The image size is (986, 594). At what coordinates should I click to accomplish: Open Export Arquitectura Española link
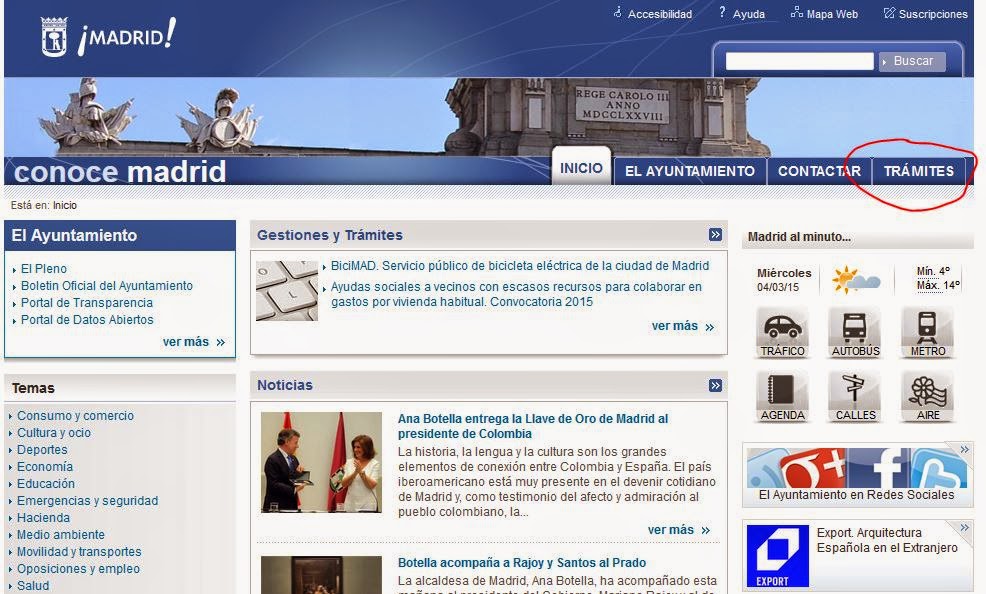point(887,540)
